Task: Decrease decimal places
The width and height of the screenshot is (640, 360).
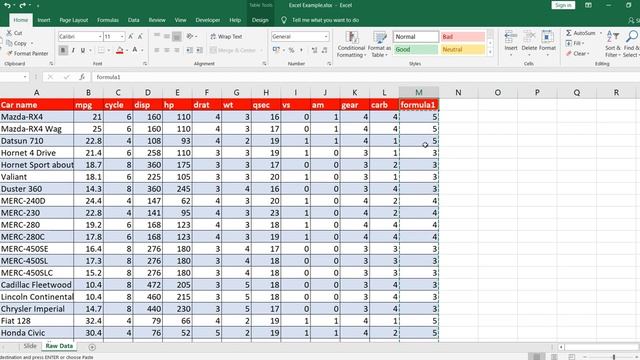Action: point(324,50)
